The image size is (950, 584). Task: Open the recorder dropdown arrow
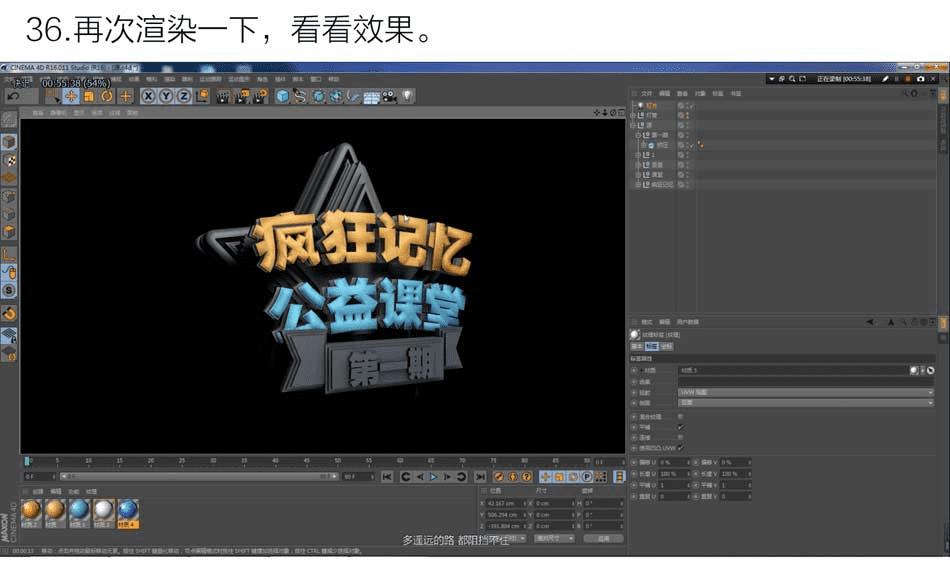pos(772,79)
